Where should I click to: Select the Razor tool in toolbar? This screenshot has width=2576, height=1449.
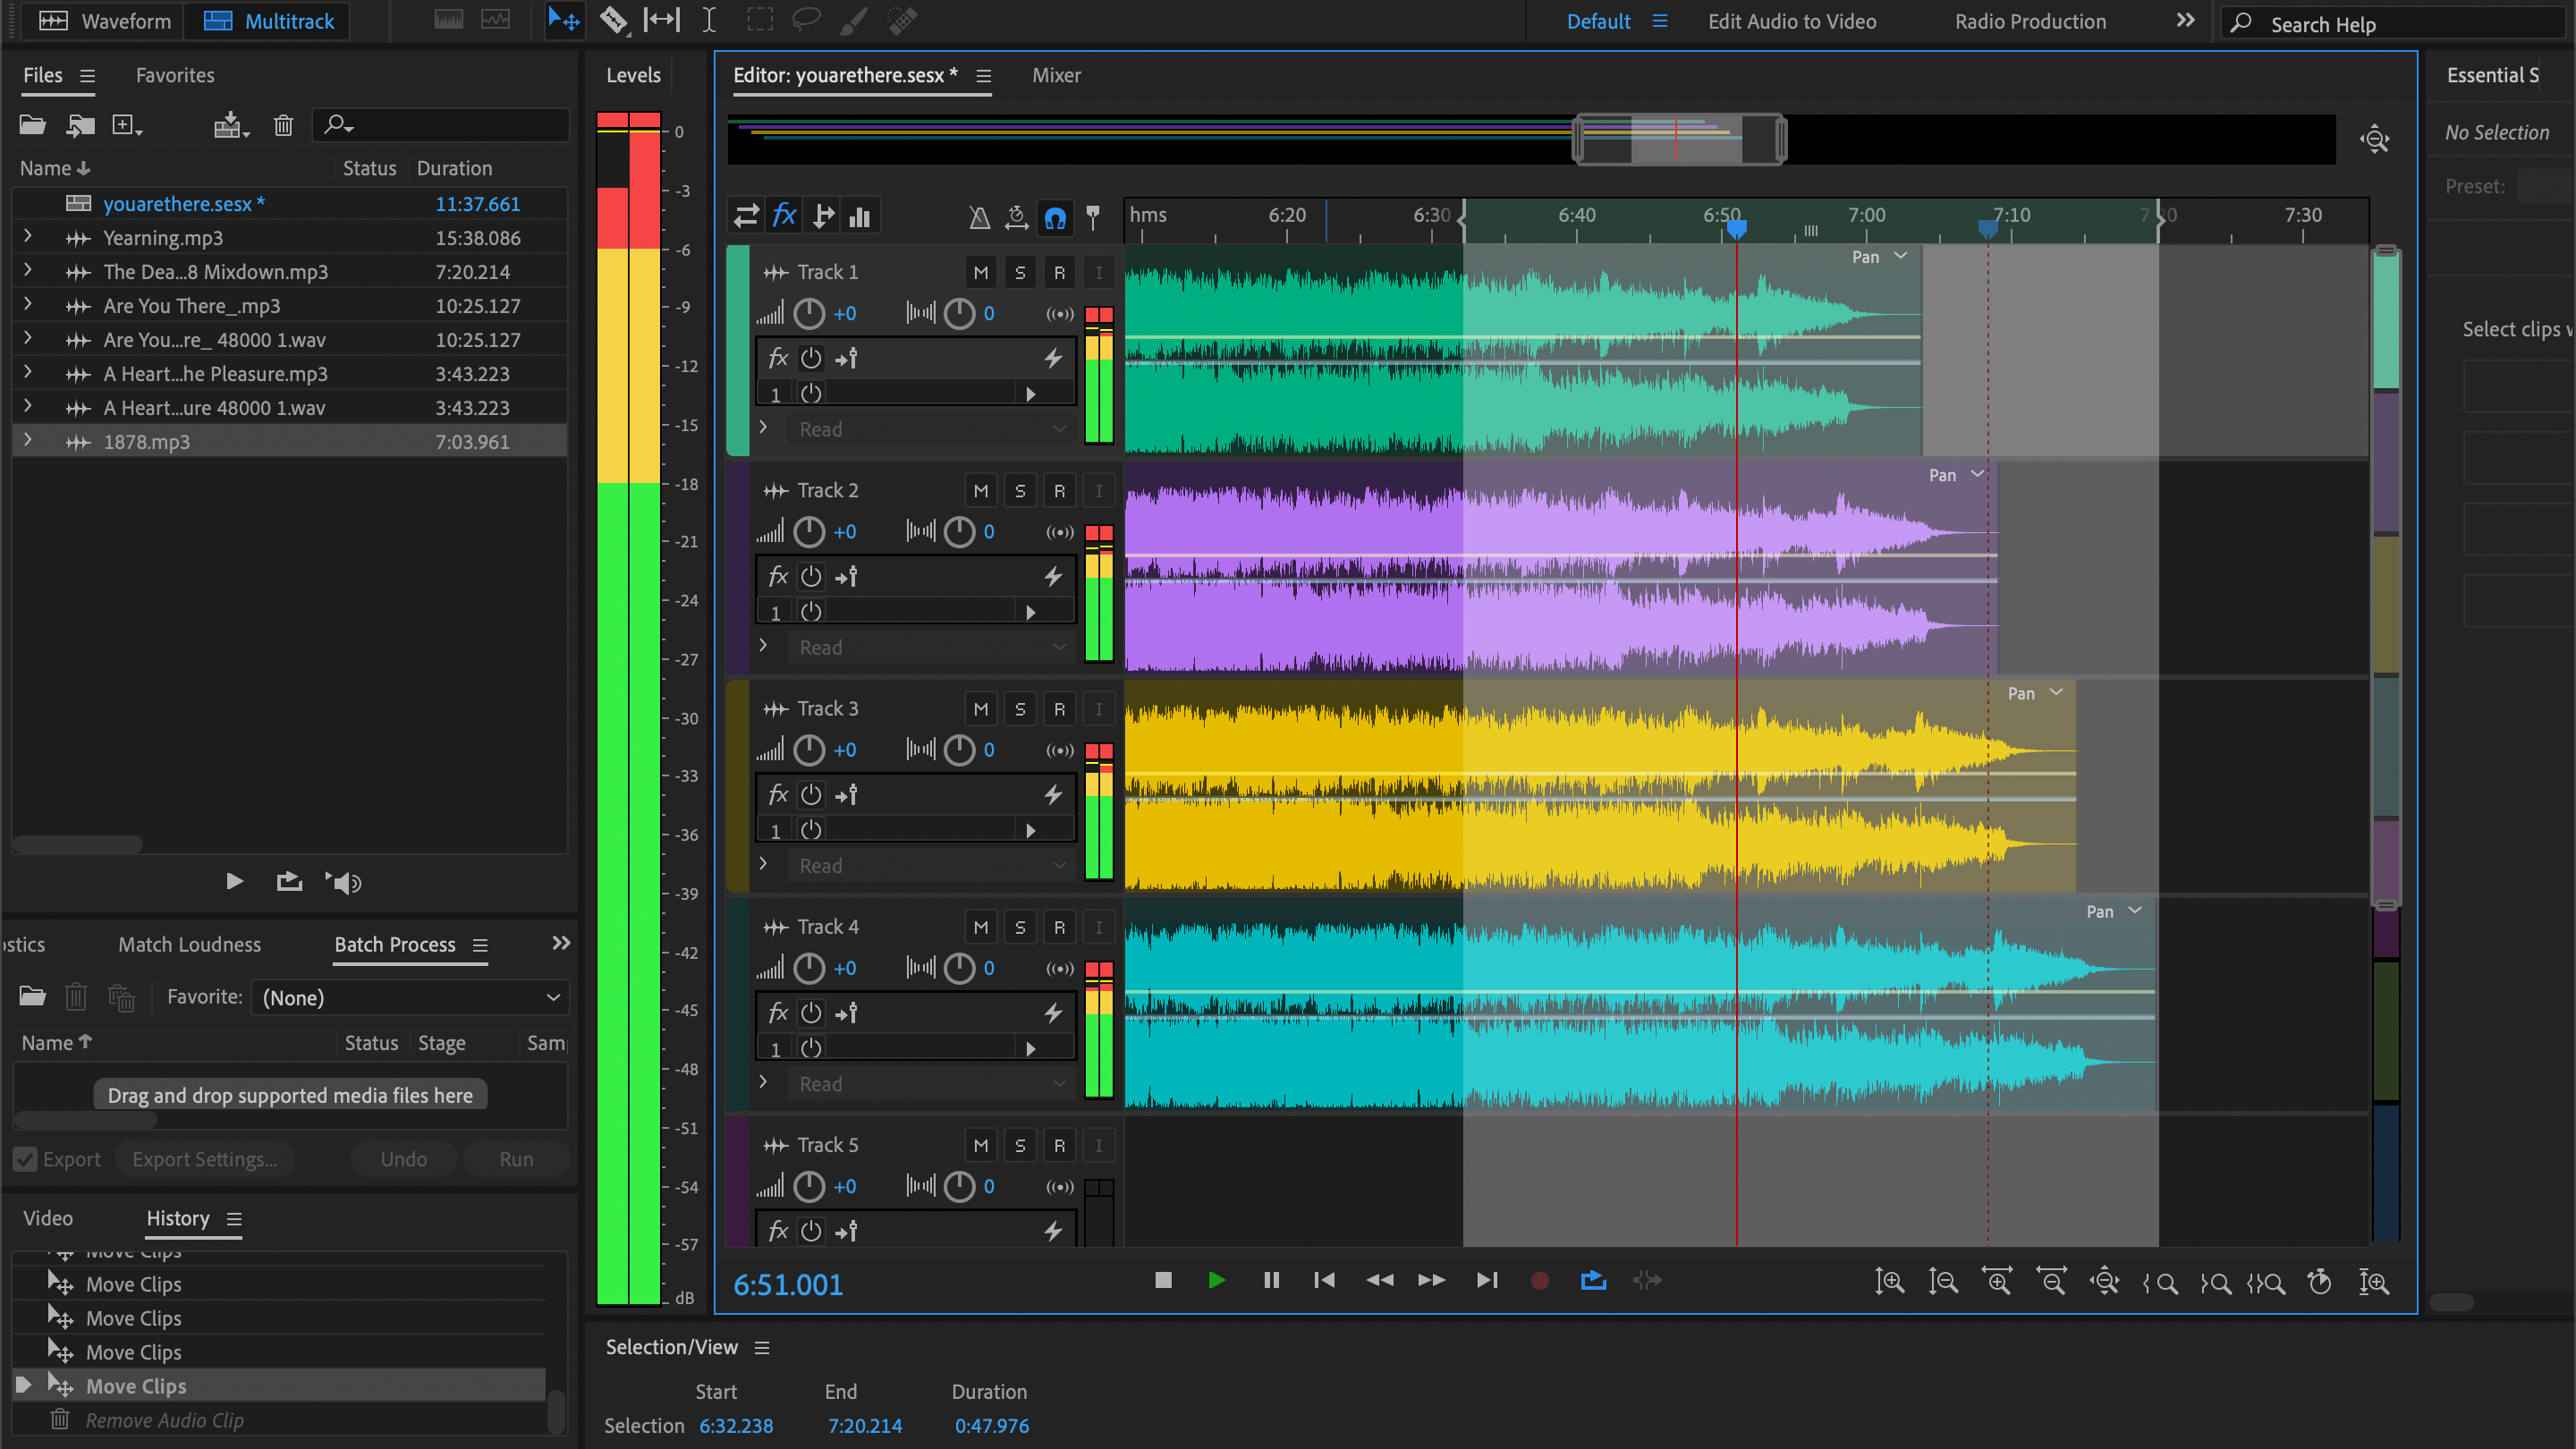coord(613,20)
